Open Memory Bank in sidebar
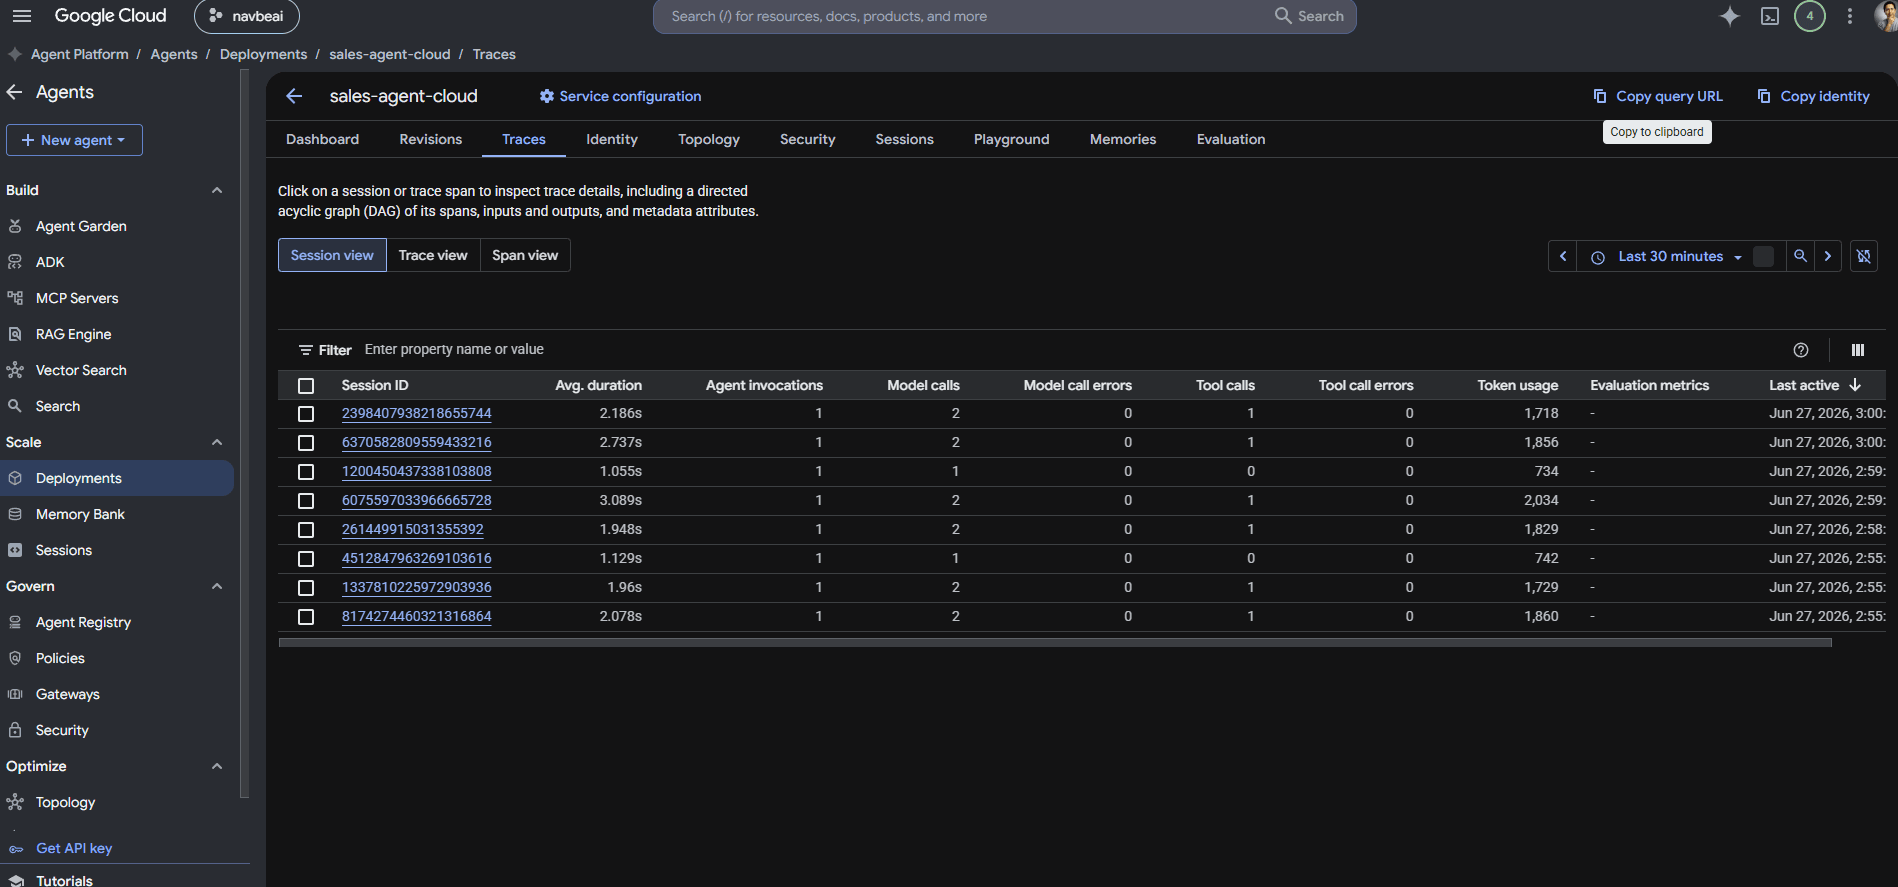The width and height of the screenshot is (1898, 887). click(x=80, y=514)
